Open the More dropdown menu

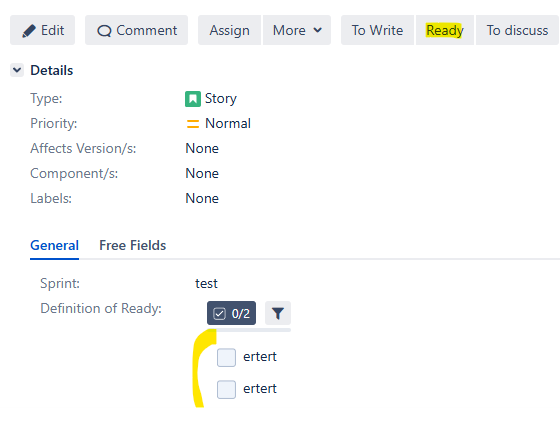point(297,30)
